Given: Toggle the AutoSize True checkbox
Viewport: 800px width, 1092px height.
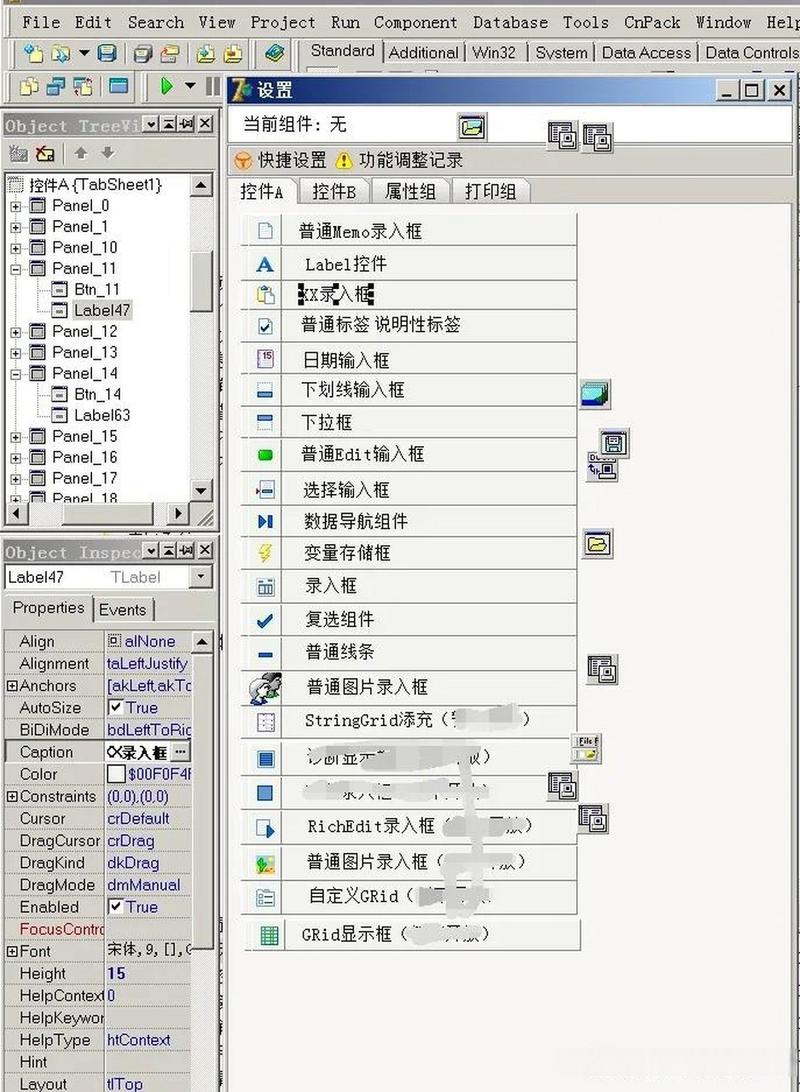Looking at the screenshot, I should point(116,708).
